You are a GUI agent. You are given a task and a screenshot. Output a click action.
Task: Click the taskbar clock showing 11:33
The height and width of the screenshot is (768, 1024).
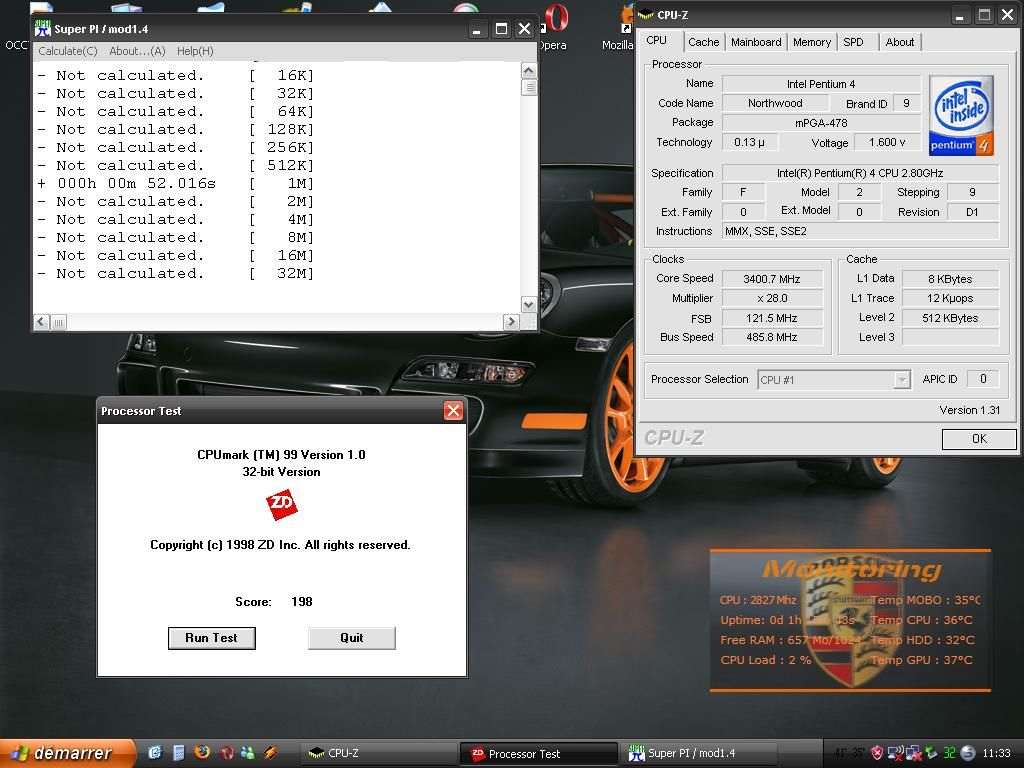(x=996, y=753)
